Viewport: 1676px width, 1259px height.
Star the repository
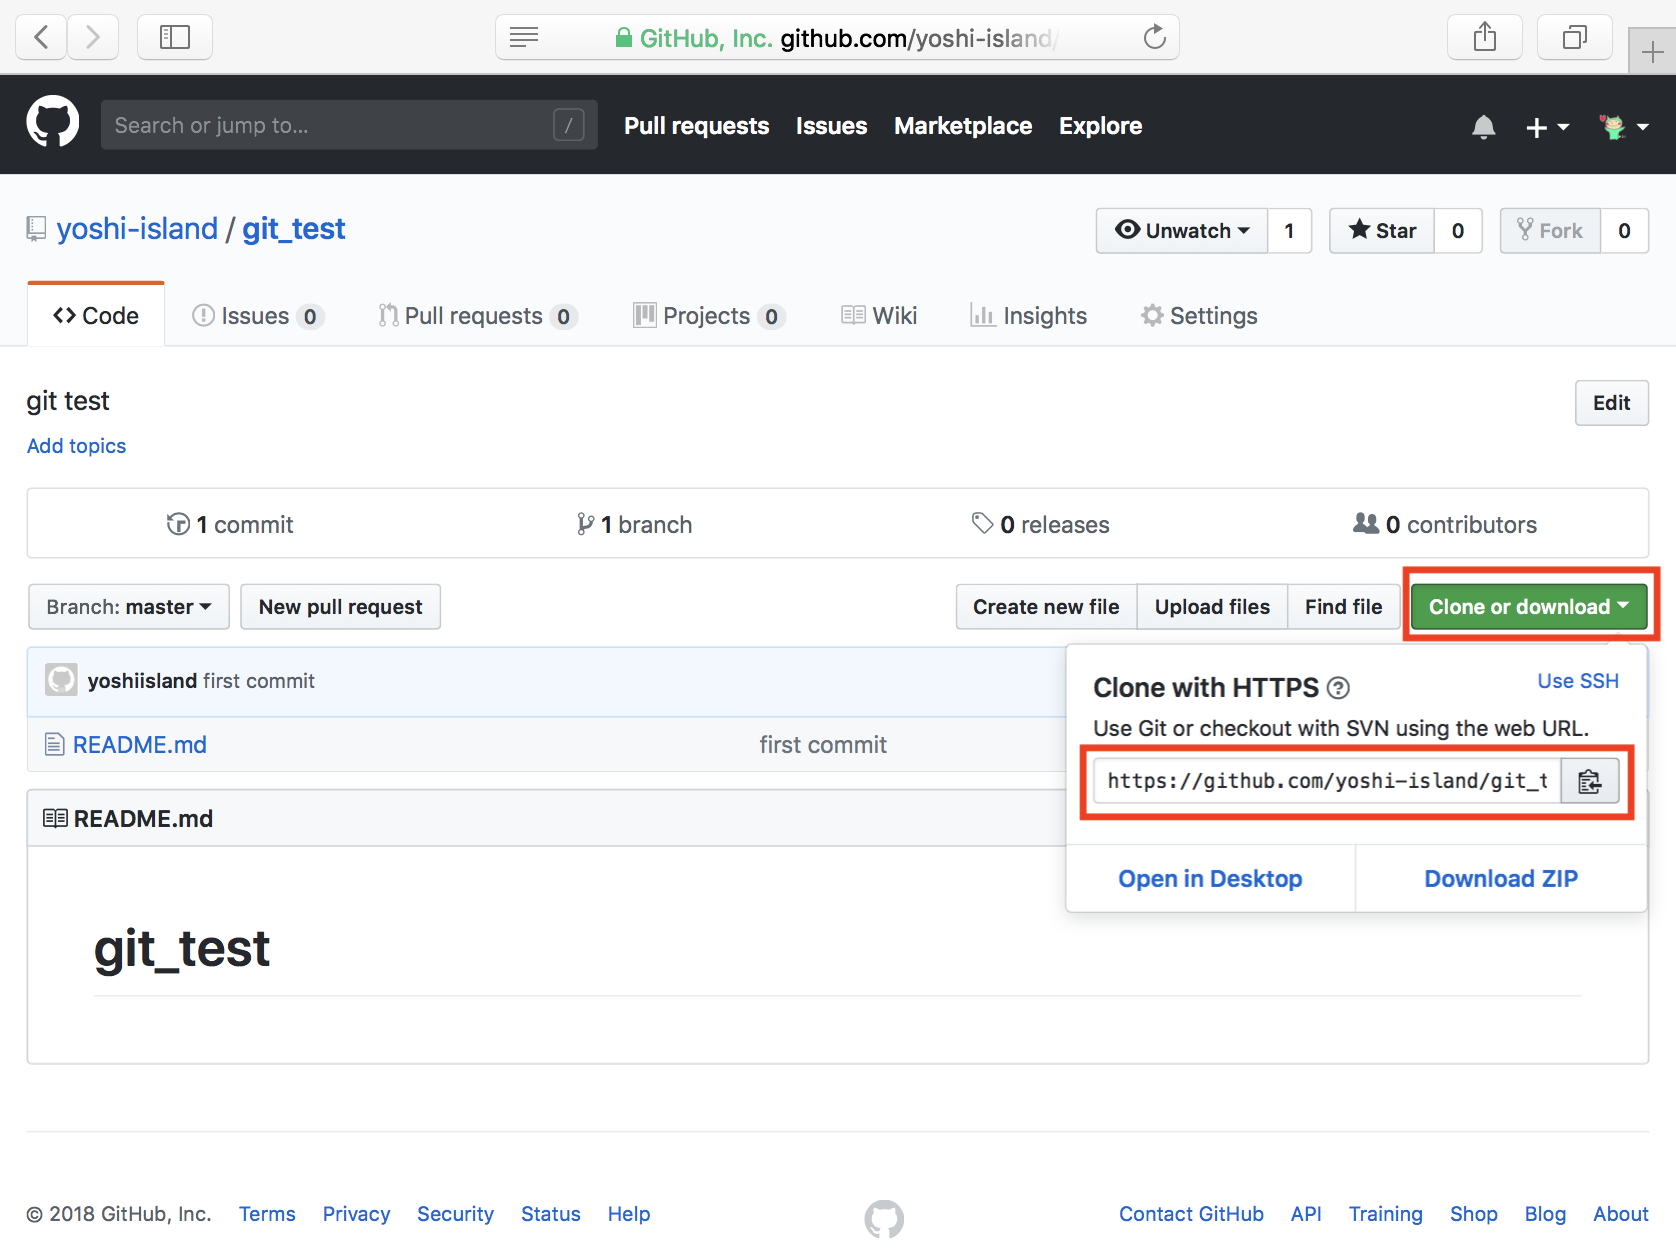[x=1382, y=231]
